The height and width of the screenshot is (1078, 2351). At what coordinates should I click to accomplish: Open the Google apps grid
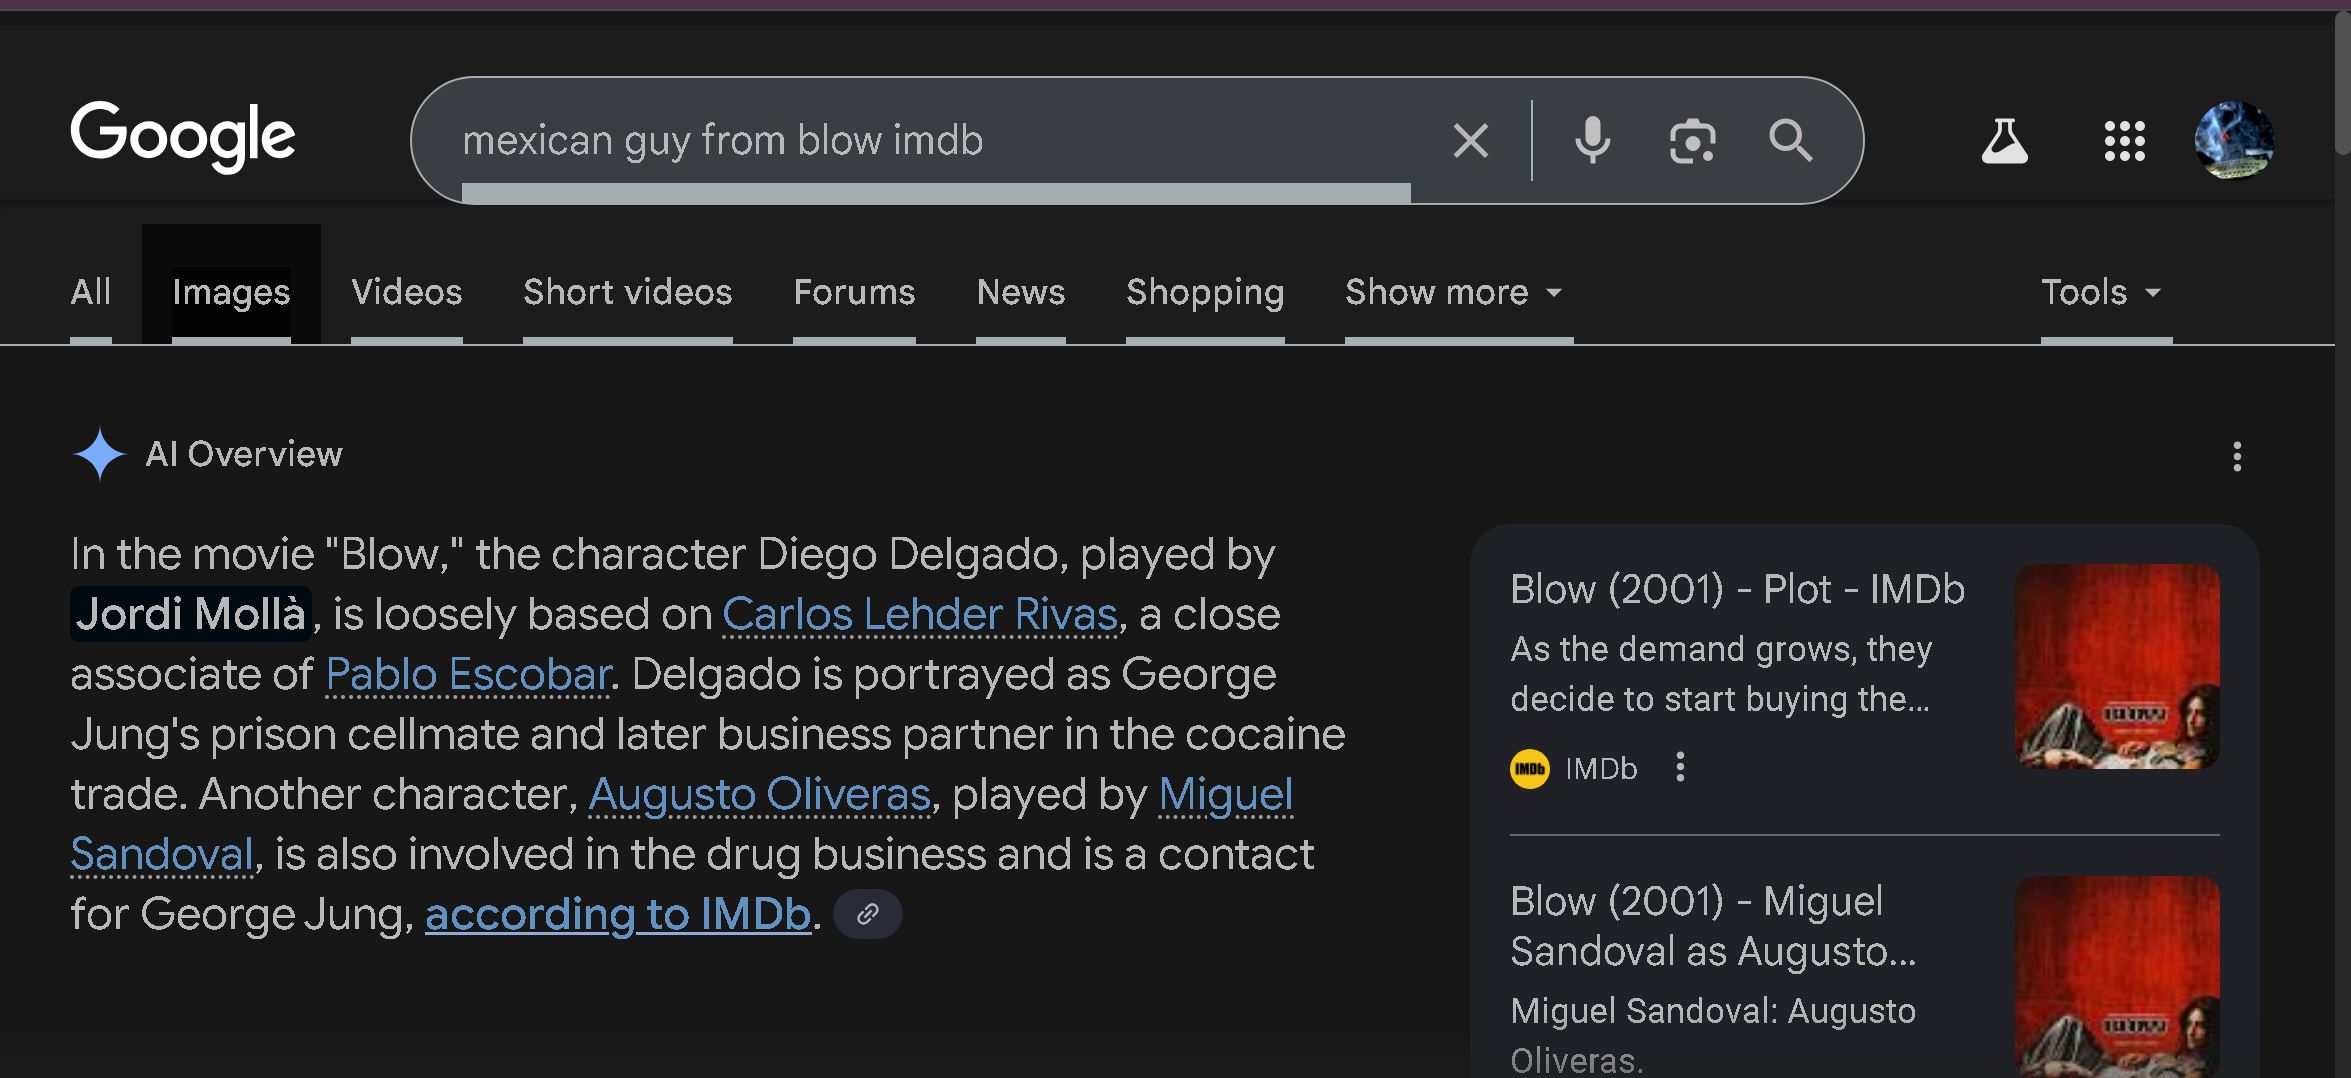[2124, 141]
